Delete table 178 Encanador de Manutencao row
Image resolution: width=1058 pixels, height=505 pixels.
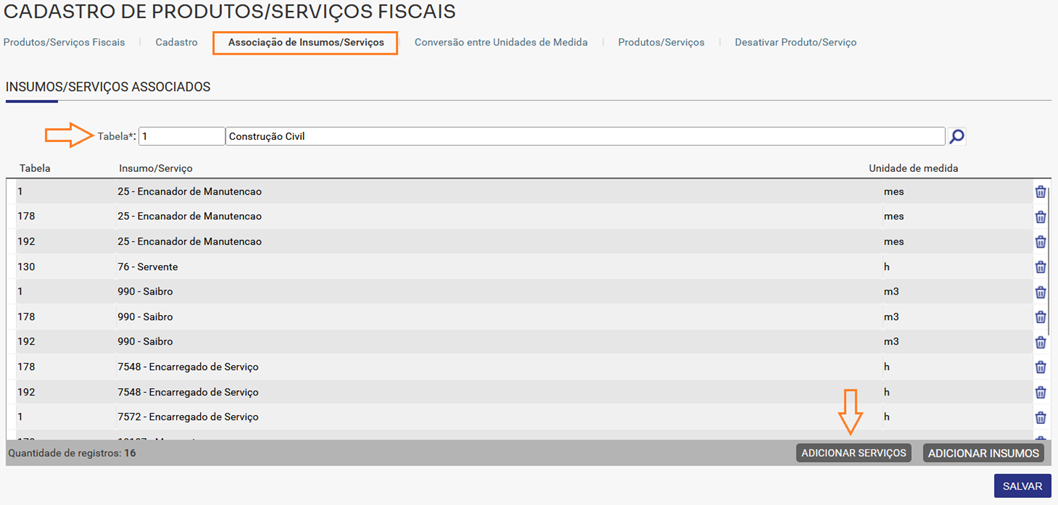(x=1040, y=217)
